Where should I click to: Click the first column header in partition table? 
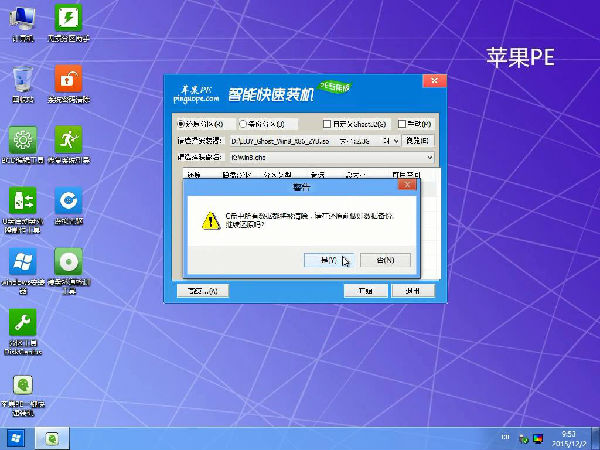pyautogui.click(x=194, y=175)
